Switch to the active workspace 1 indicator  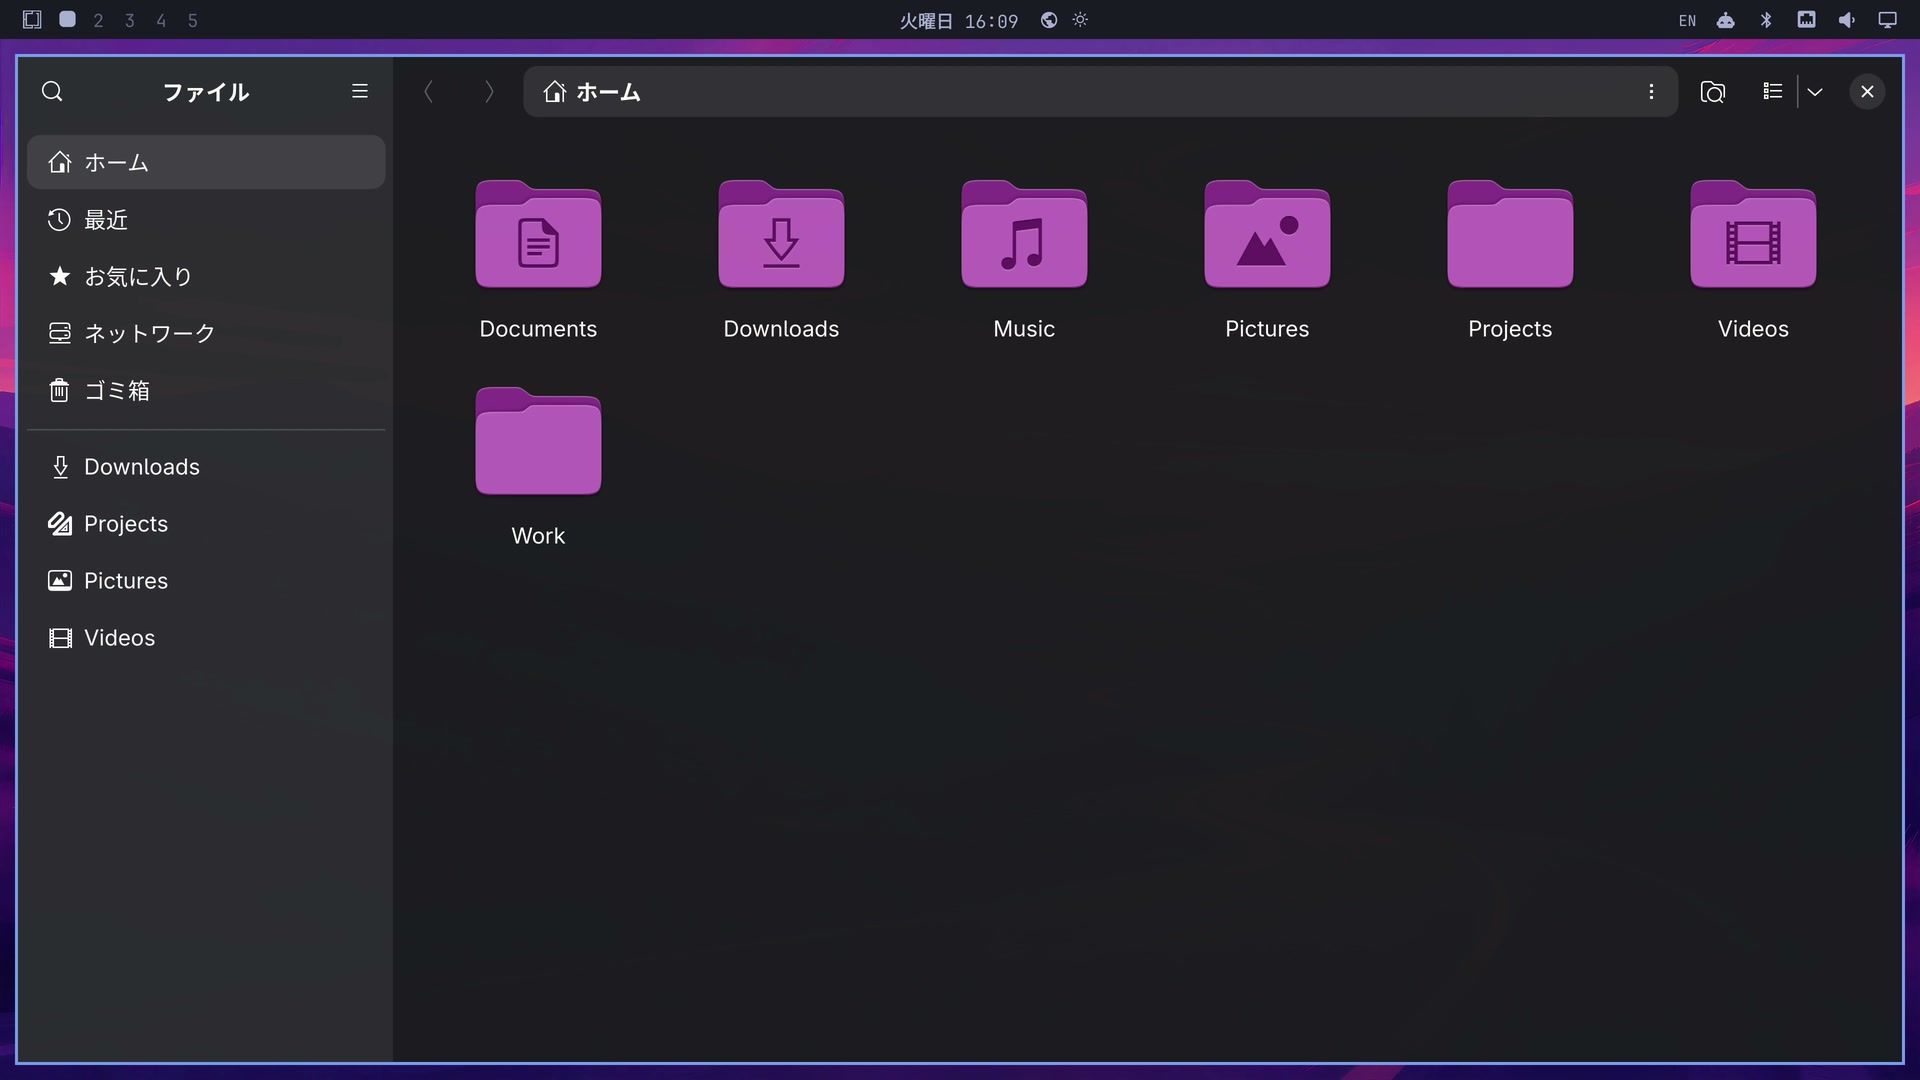click(67, 19)
